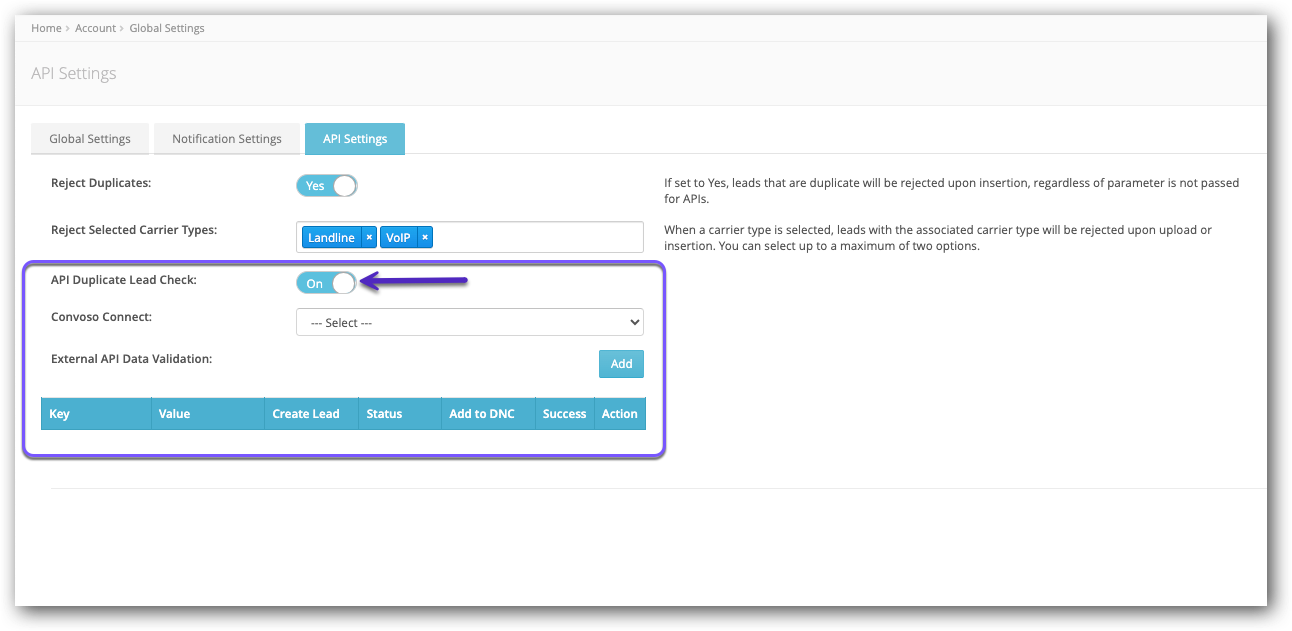Switch to the Notification Settings tab
This screenshot has height=631, width=1292.
point(227,138)
